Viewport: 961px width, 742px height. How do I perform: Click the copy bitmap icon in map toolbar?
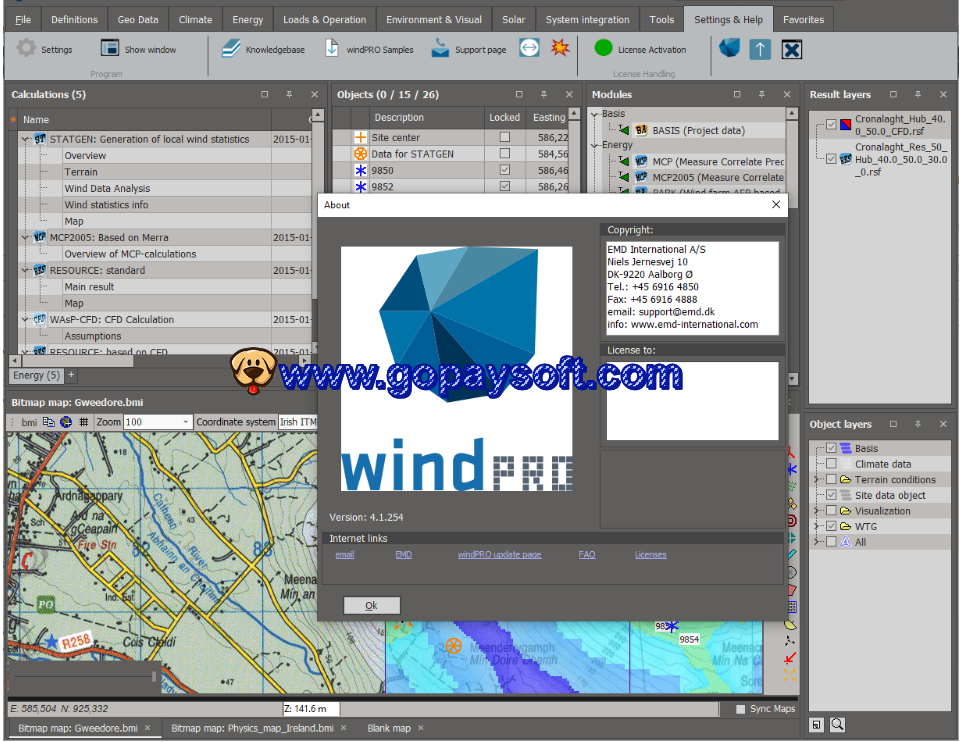(49, 422)
